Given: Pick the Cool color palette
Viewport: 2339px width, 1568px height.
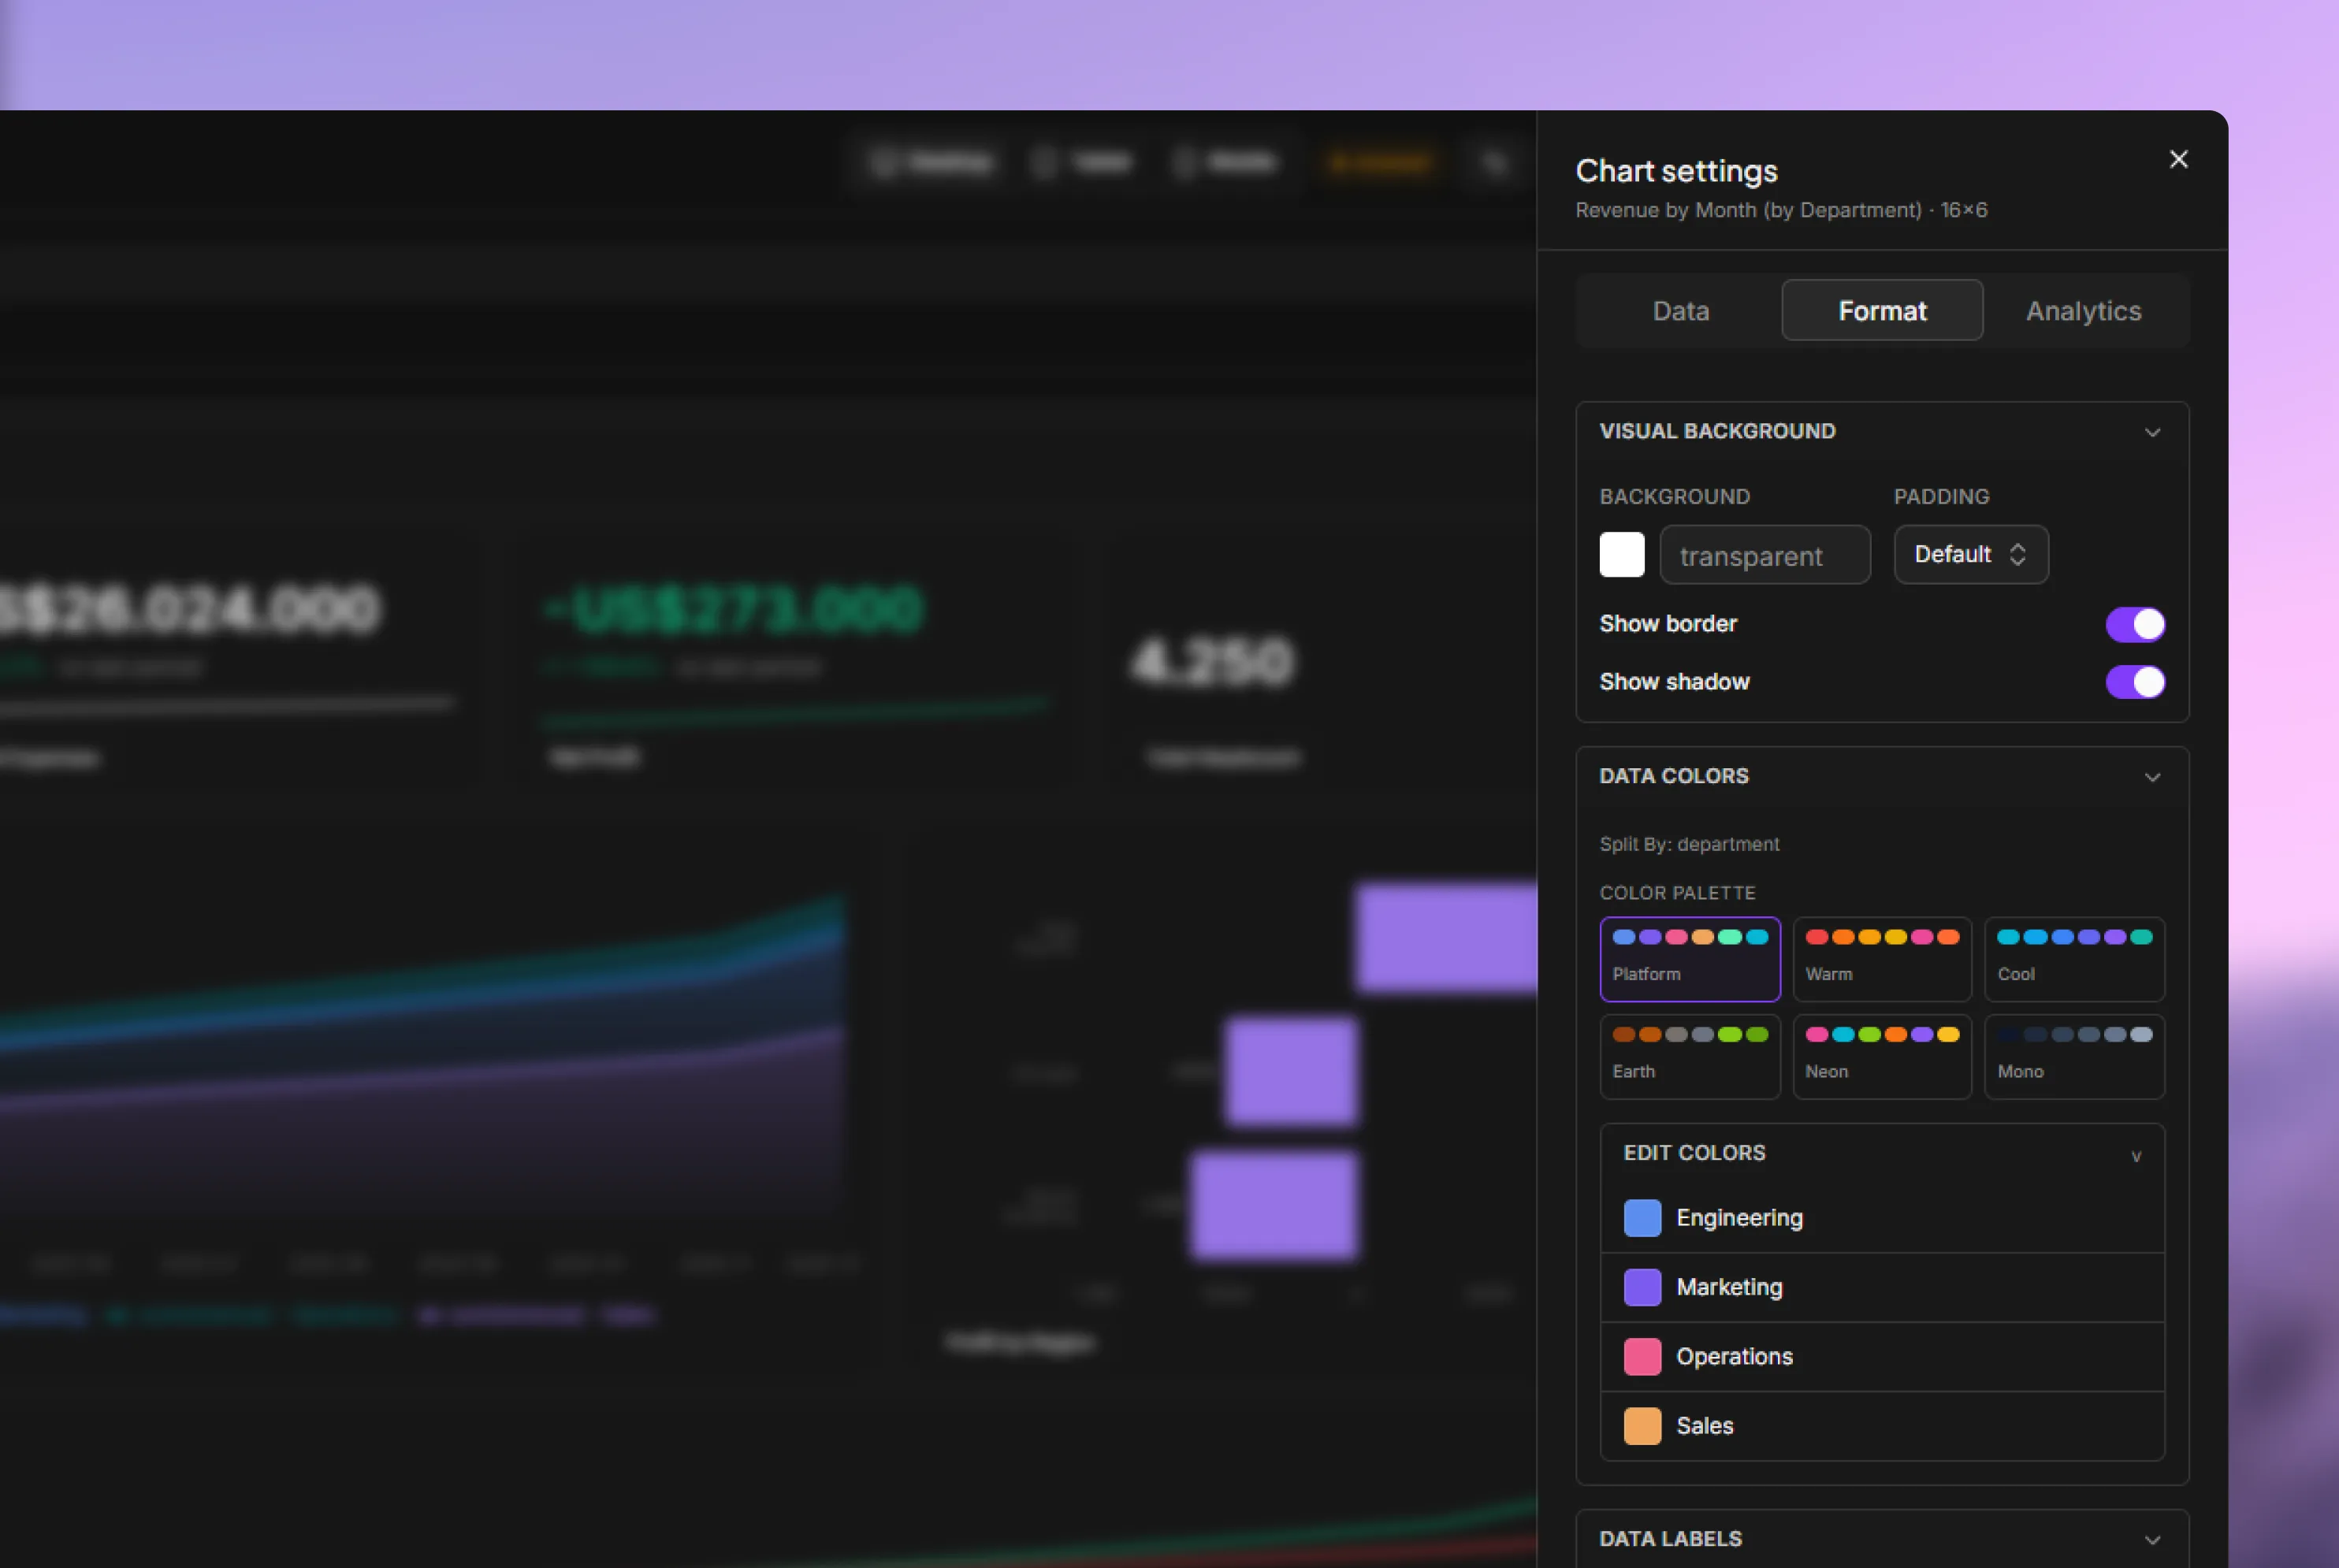Looking at the screenshot, I should [2074, 959].
